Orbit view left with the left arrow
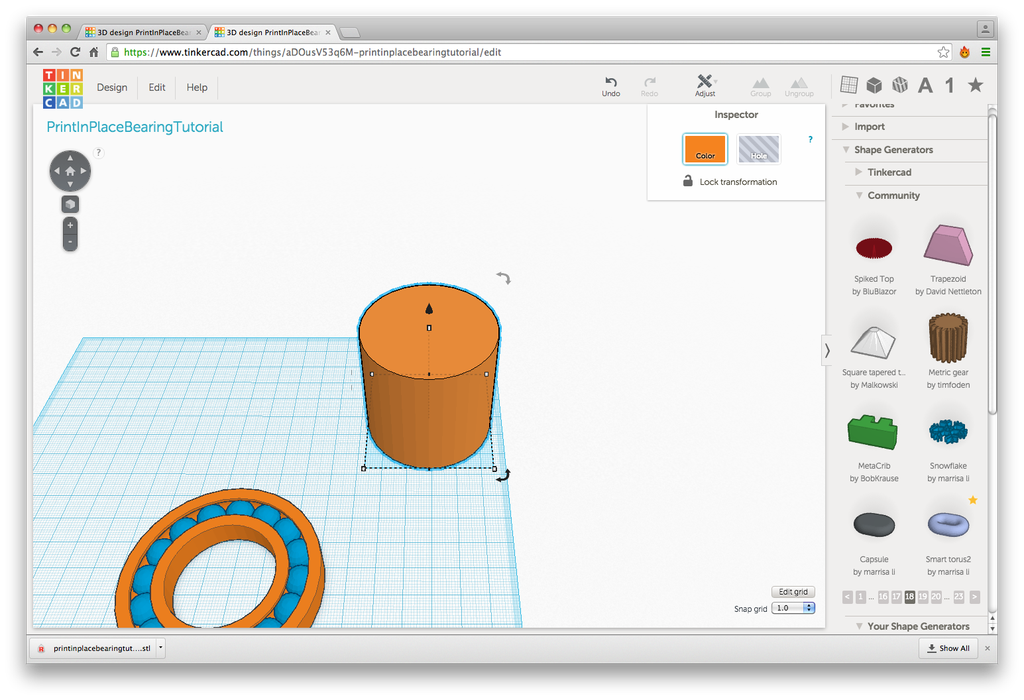Viewport: 1024px width, 700px height. [57, 171]
